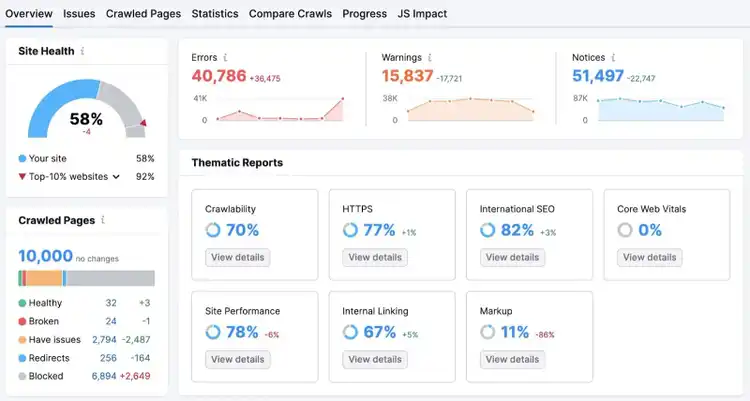750x401 pixels.
Task: Click the Crawled Pages info icon
Action: click(103, 220)
